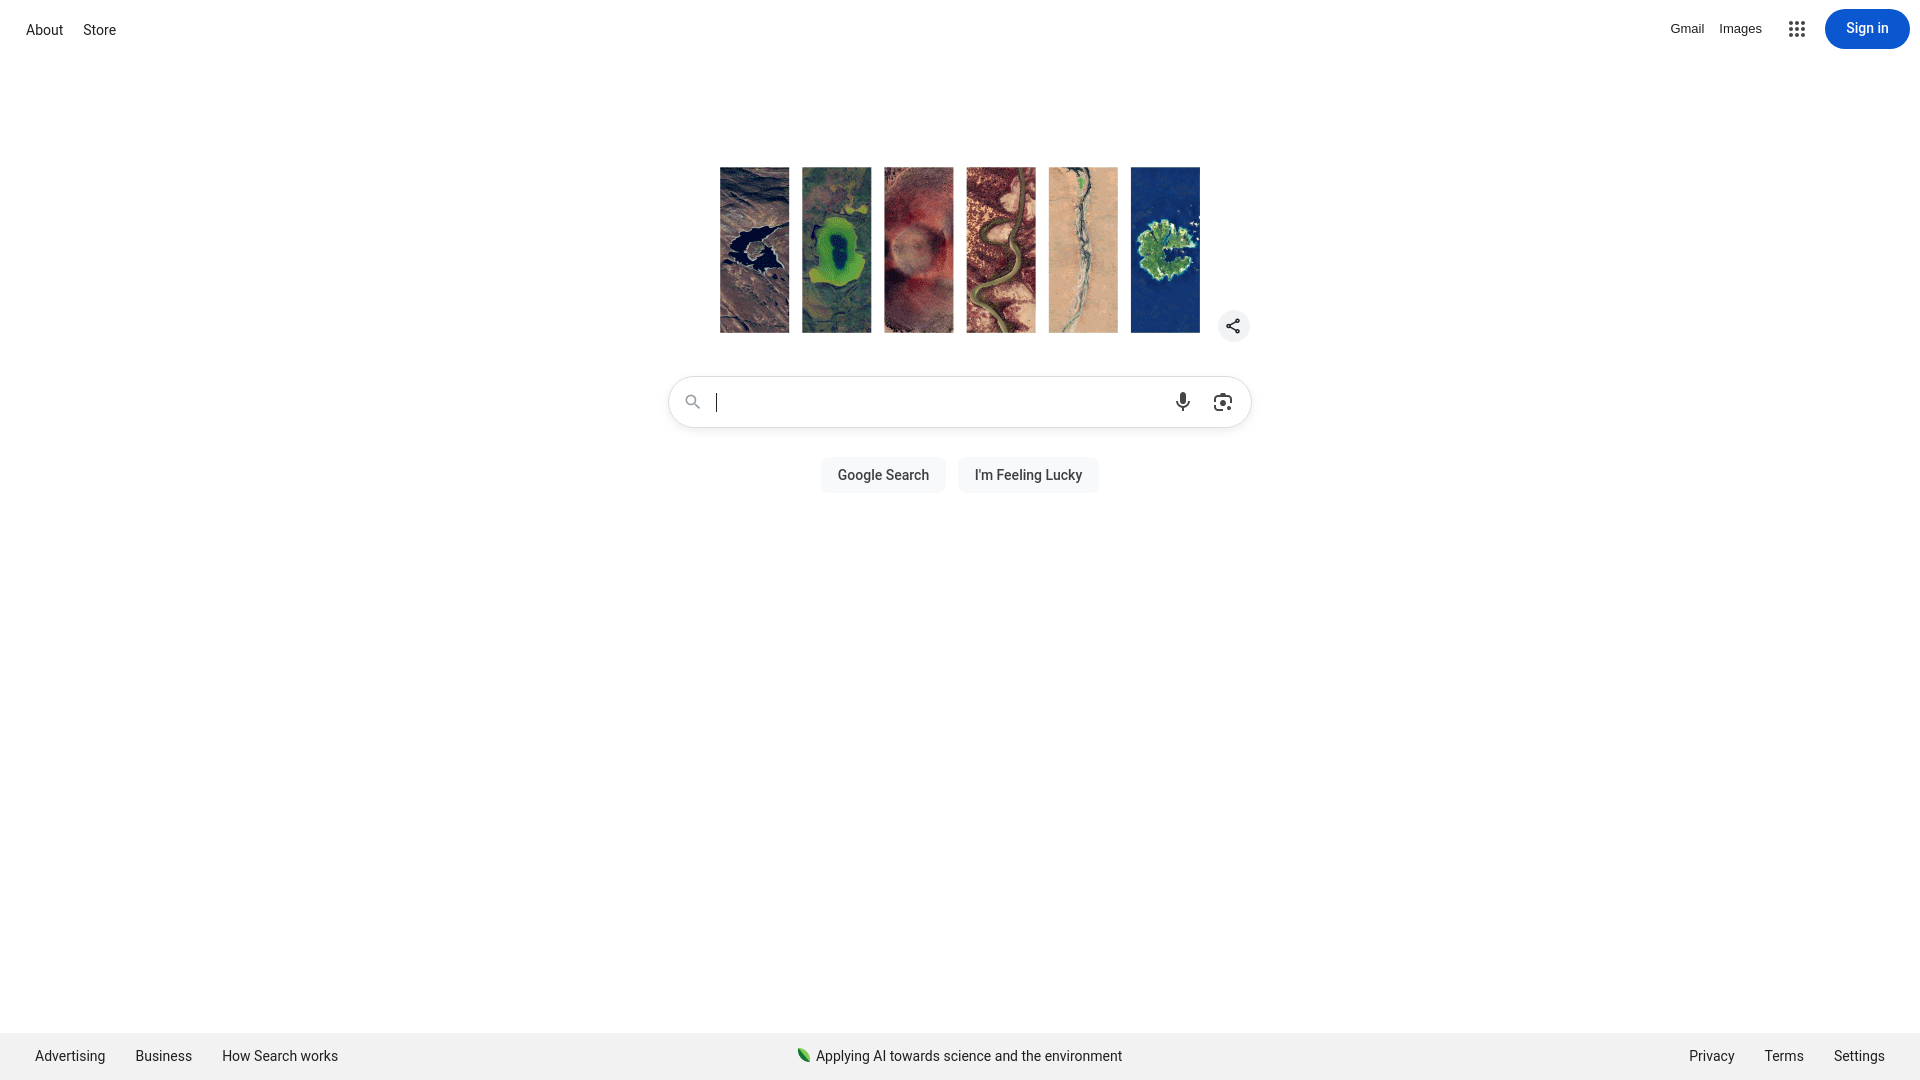Open How Search works link
1920x1080 pixels.
click(x=280, y=1056)
